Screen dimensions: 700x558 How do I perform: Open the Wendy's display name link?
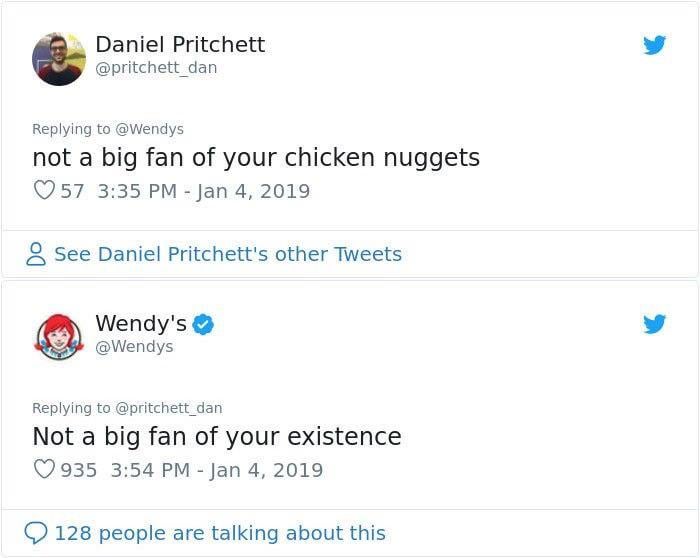click(141, 323)
